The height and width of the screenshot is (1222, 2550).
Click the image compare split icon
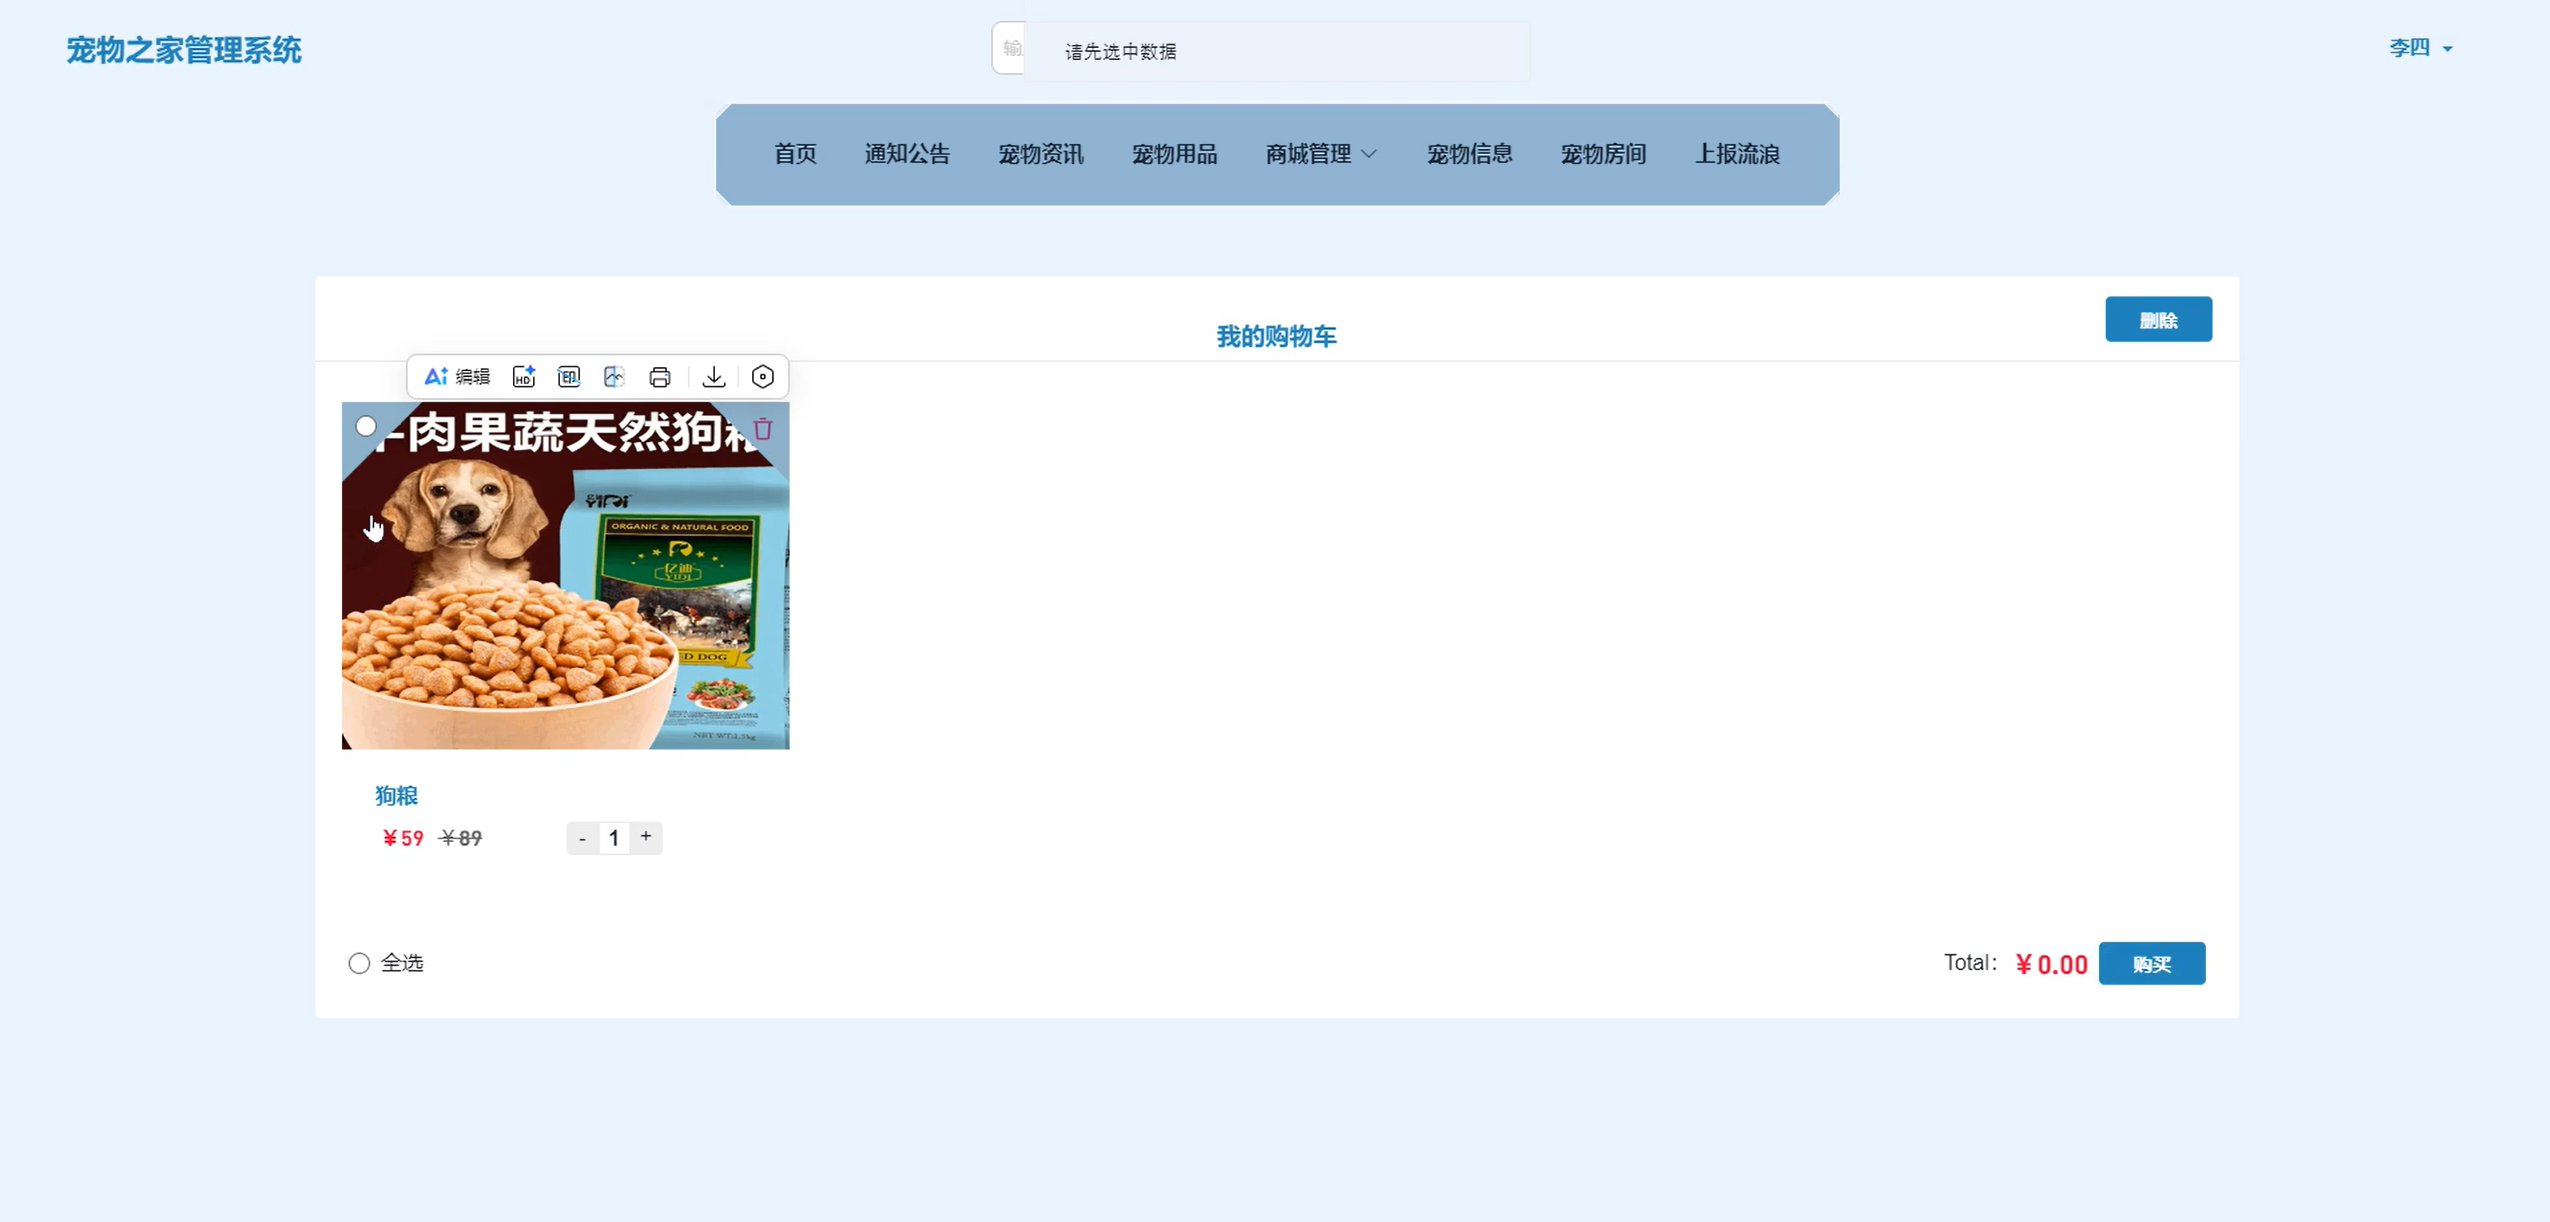614,377
